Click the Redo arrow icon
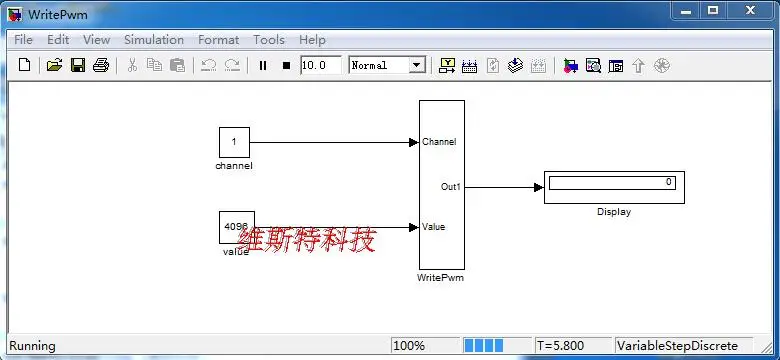This screenshot has width=780, height=360. (x=232, y=65)
